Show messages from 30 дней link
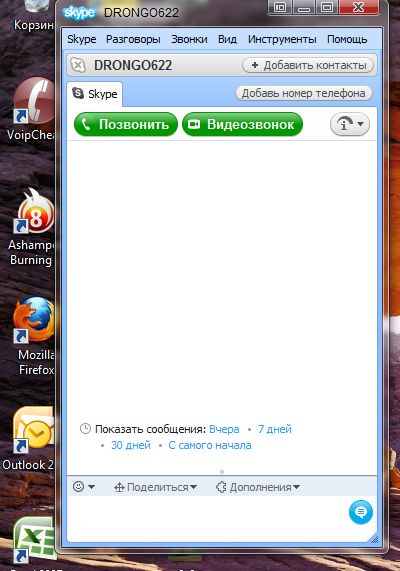The image size is (400, 571). pos(131,445)
